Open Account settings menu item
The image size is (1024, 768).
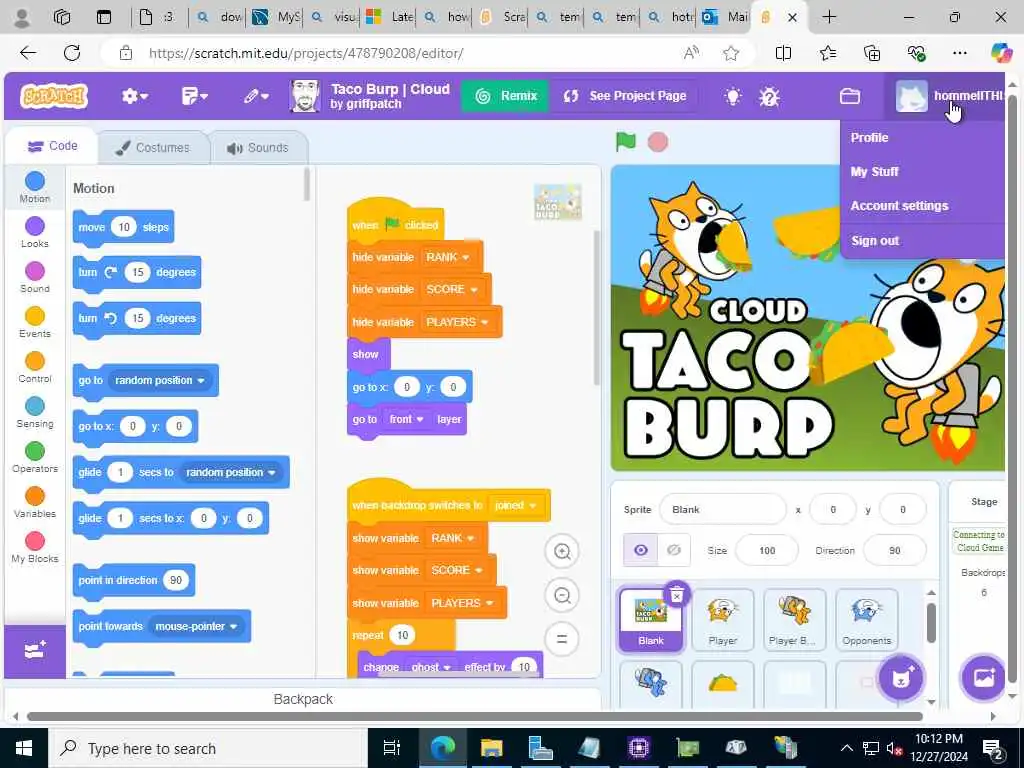point(899,206)
